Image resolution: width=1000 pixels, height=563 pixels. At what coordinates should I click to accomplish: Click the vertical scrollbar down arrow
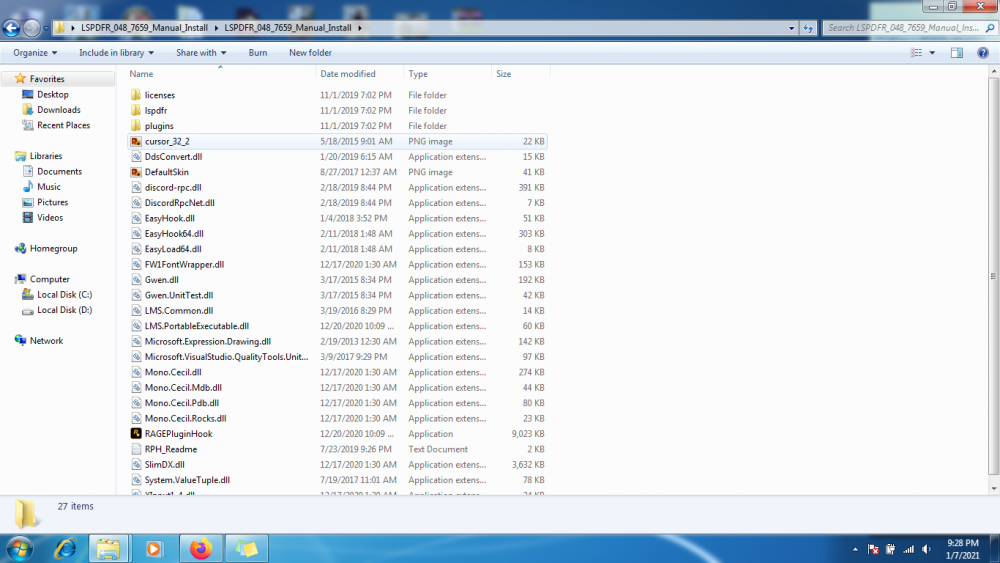pos(994,489)
